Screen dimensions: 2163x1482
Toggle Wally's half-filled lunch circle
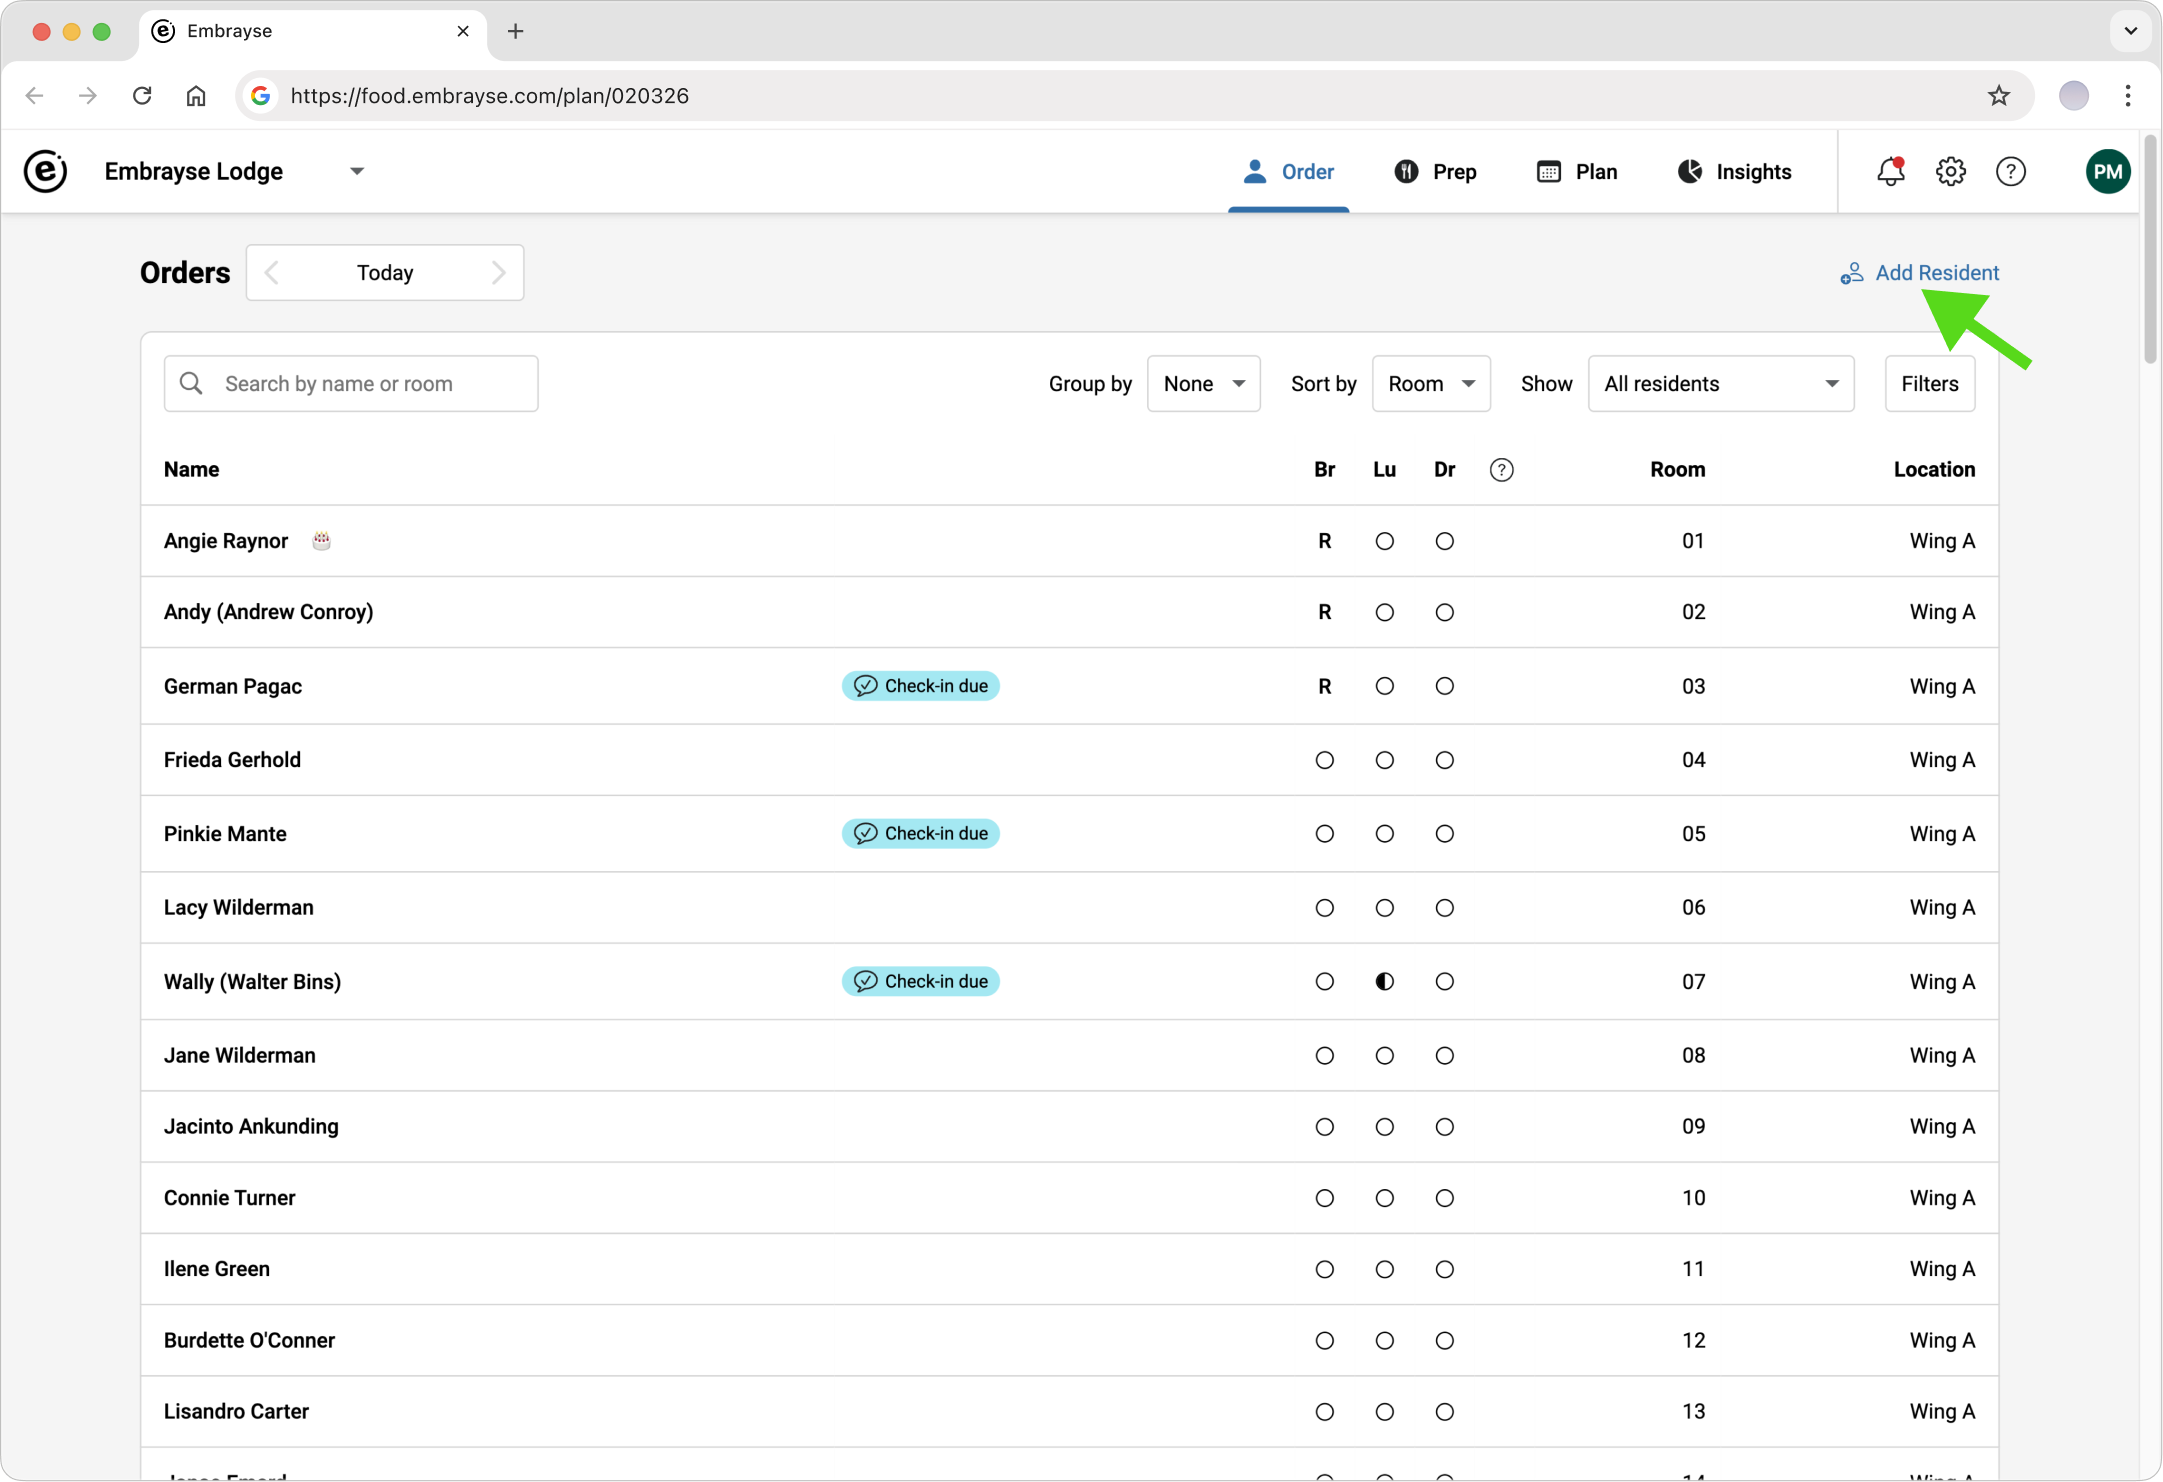click(x=1384, y=982)
